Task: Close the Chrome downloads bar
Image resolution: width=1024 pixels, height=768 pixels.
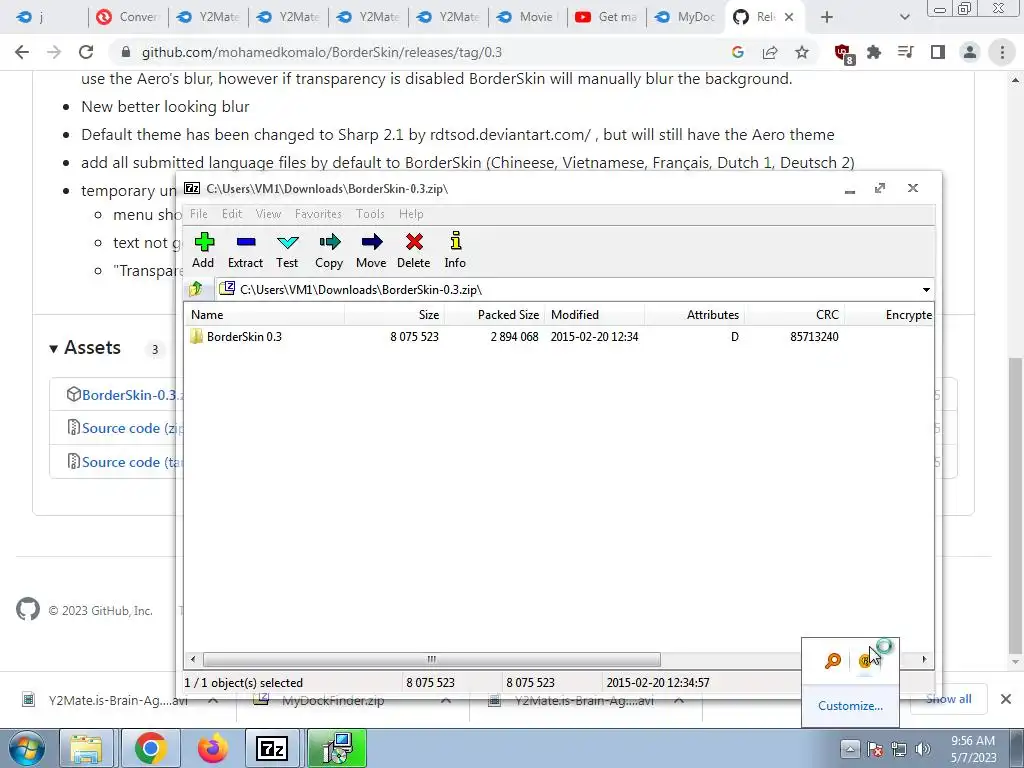Action: click(x=1006, y=699)
